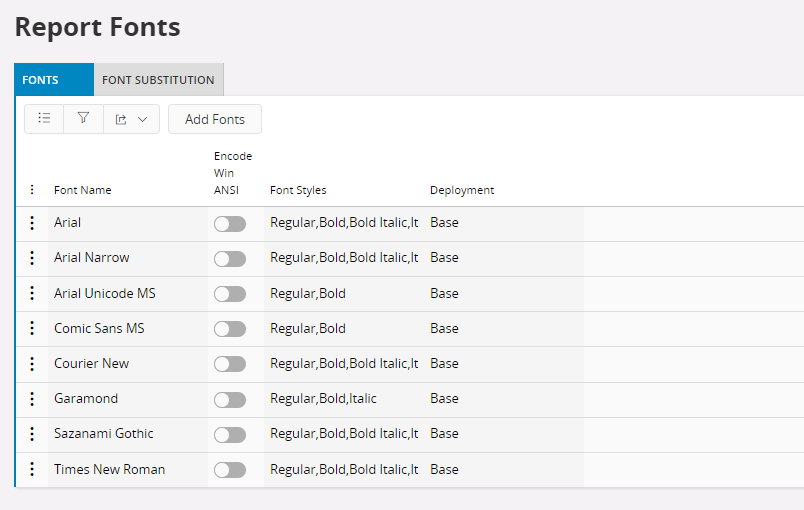The image size is (804, 510).
Task: Select the Arial Narrow font name cell
Action: click(92, 258)
